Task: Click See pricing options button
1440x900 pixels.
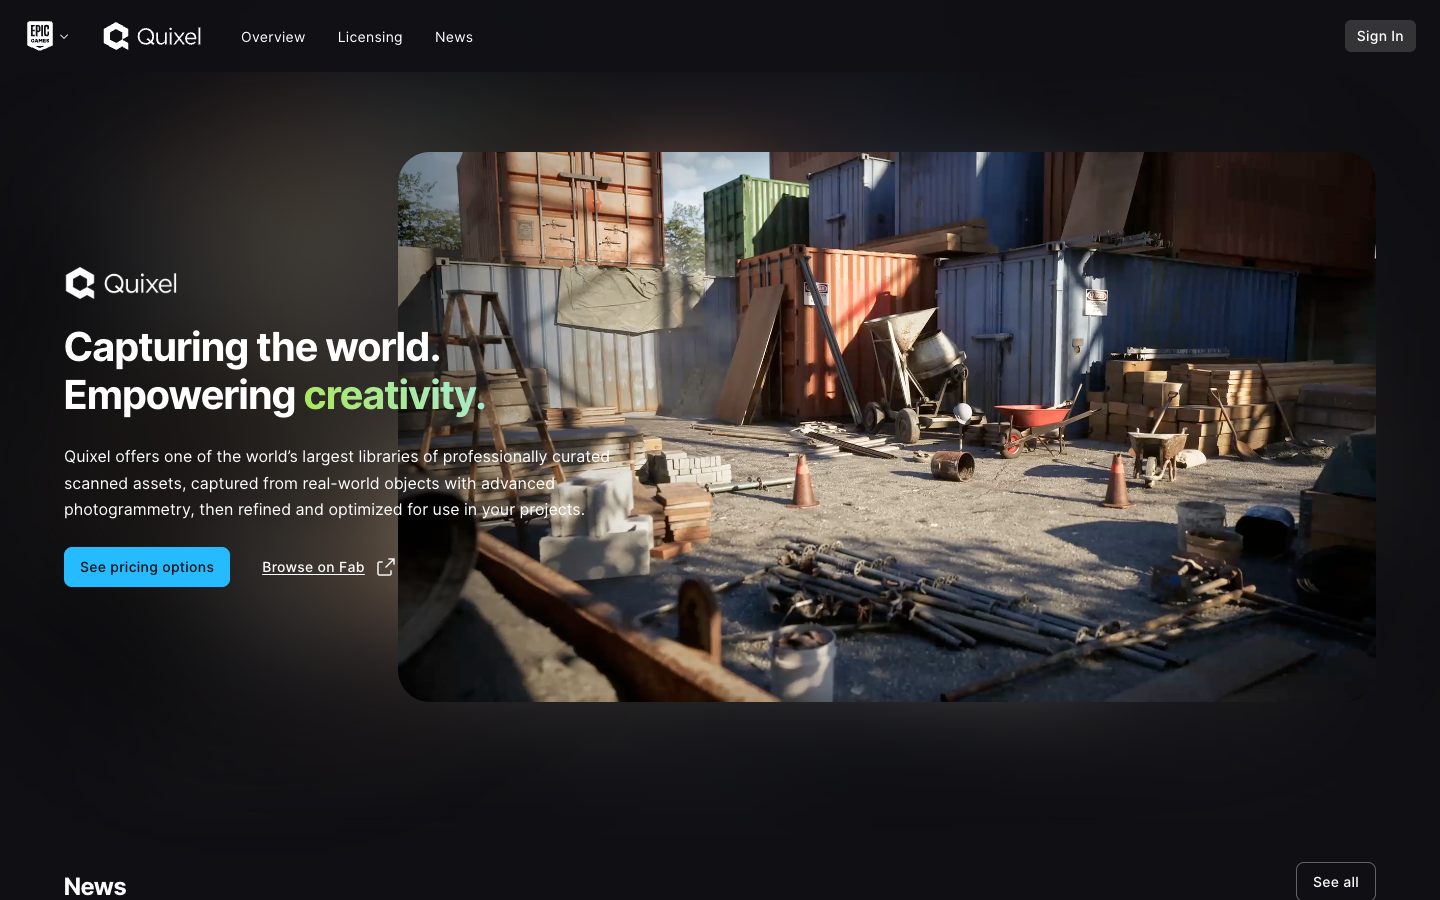Action: click(147, 567)
